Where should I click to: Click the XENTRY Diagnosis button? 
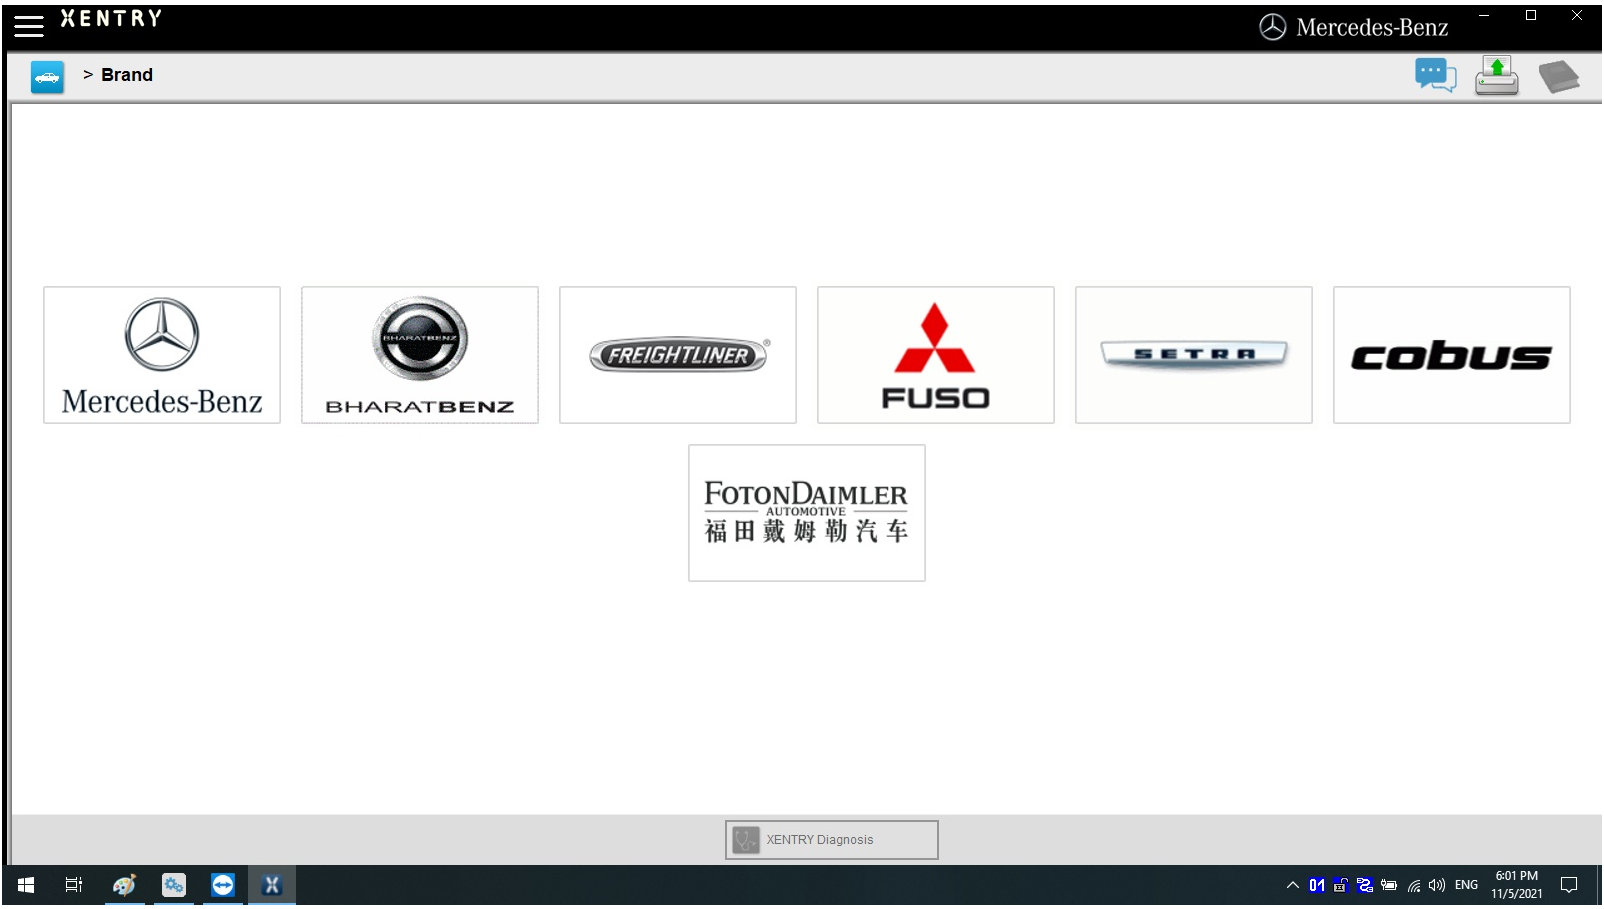(x=832, y=840)
